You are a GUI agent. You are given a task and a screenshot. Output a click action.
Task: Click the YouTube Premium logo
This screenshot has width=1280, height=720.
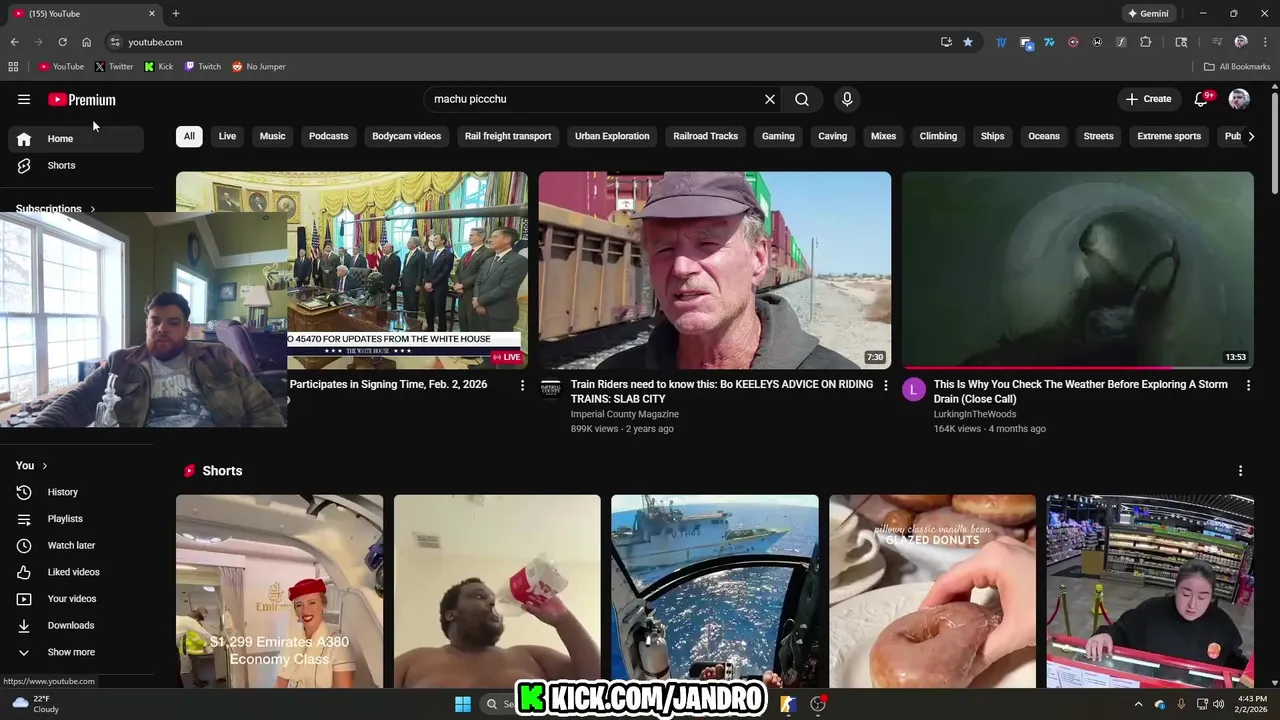coord(82,99)
